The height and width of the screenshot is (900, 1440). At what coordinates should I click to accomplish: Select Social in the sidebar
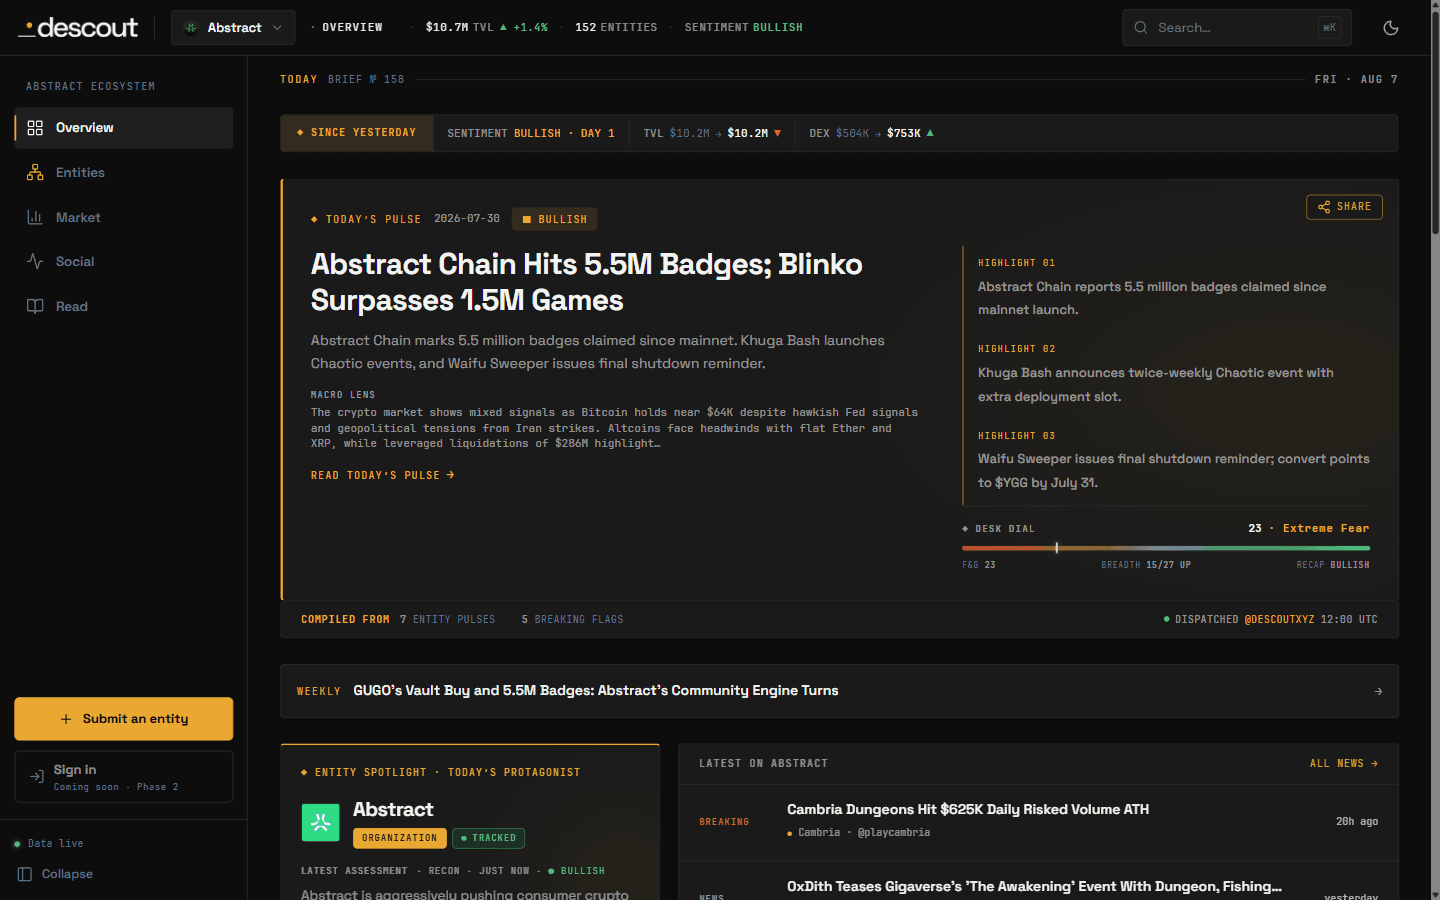(124, 262)
